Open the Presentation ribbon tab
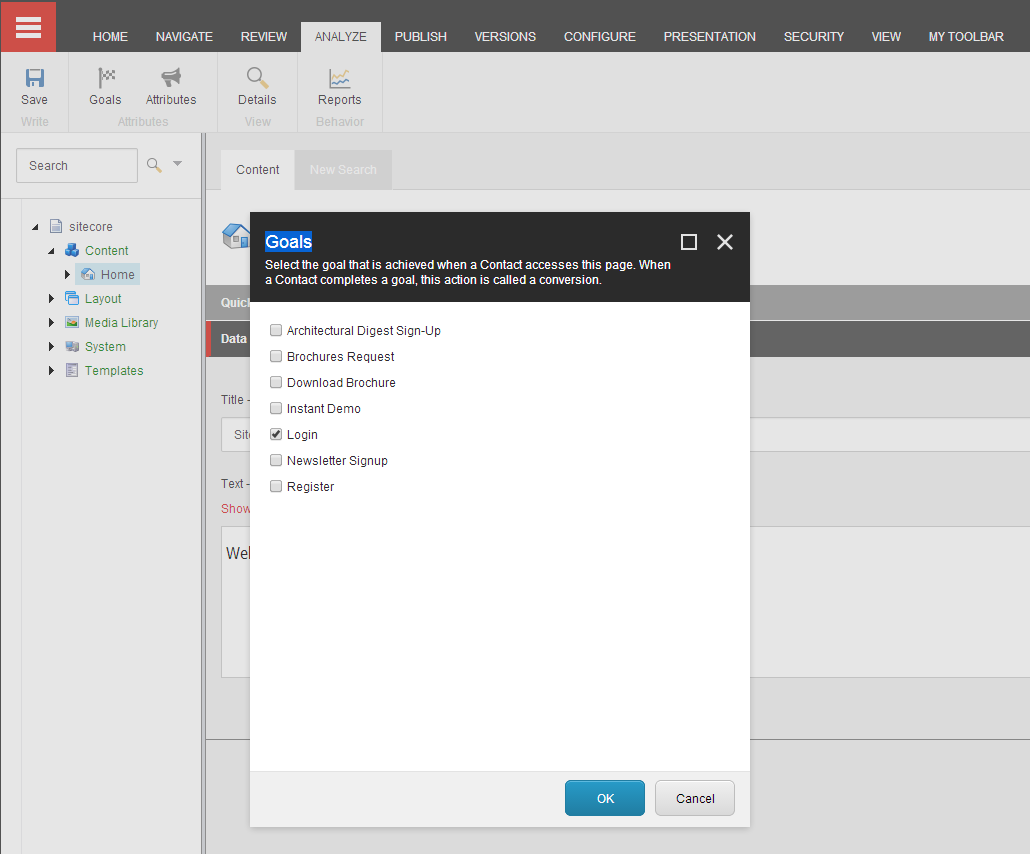 [709, 37]
